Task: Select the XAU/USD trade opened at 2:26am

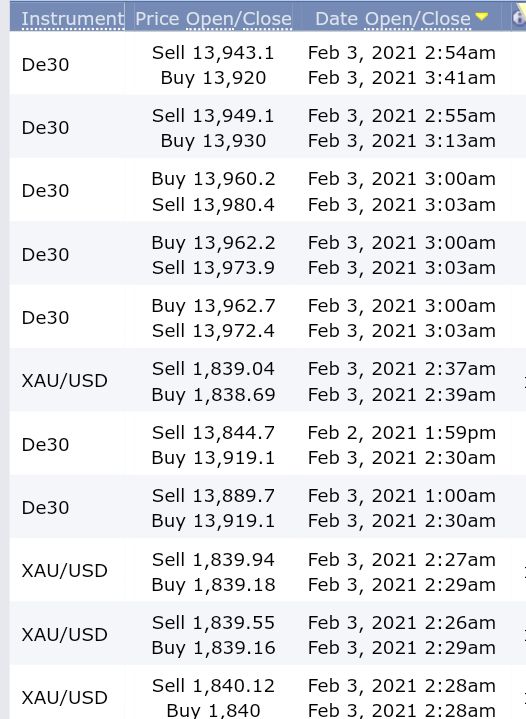Action: tap(267, 635)
